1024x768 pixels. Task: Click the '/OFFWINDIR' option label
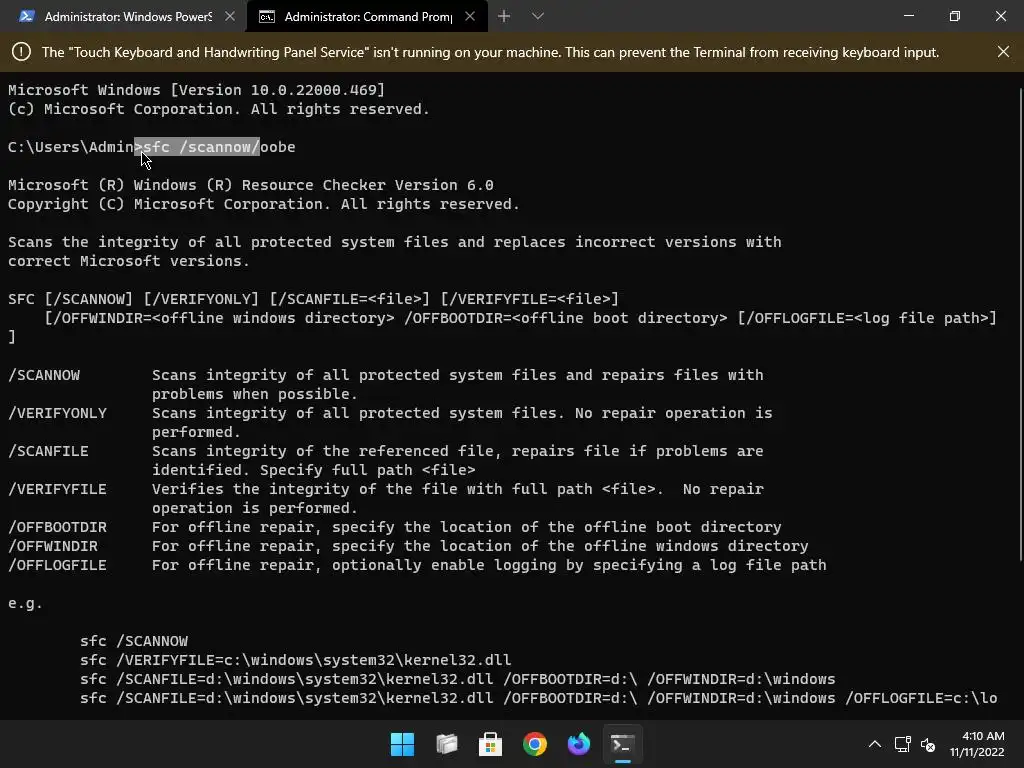coord(52,545)
